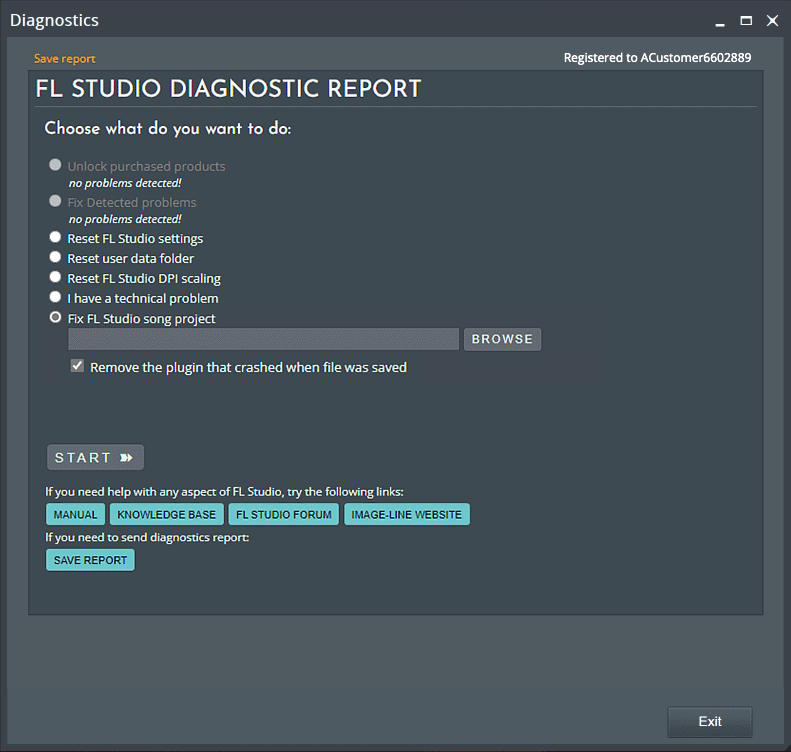Screen dimensions: 791x752
Task: Click the BROWSE button for song project
Action: (x=502, y=339)
